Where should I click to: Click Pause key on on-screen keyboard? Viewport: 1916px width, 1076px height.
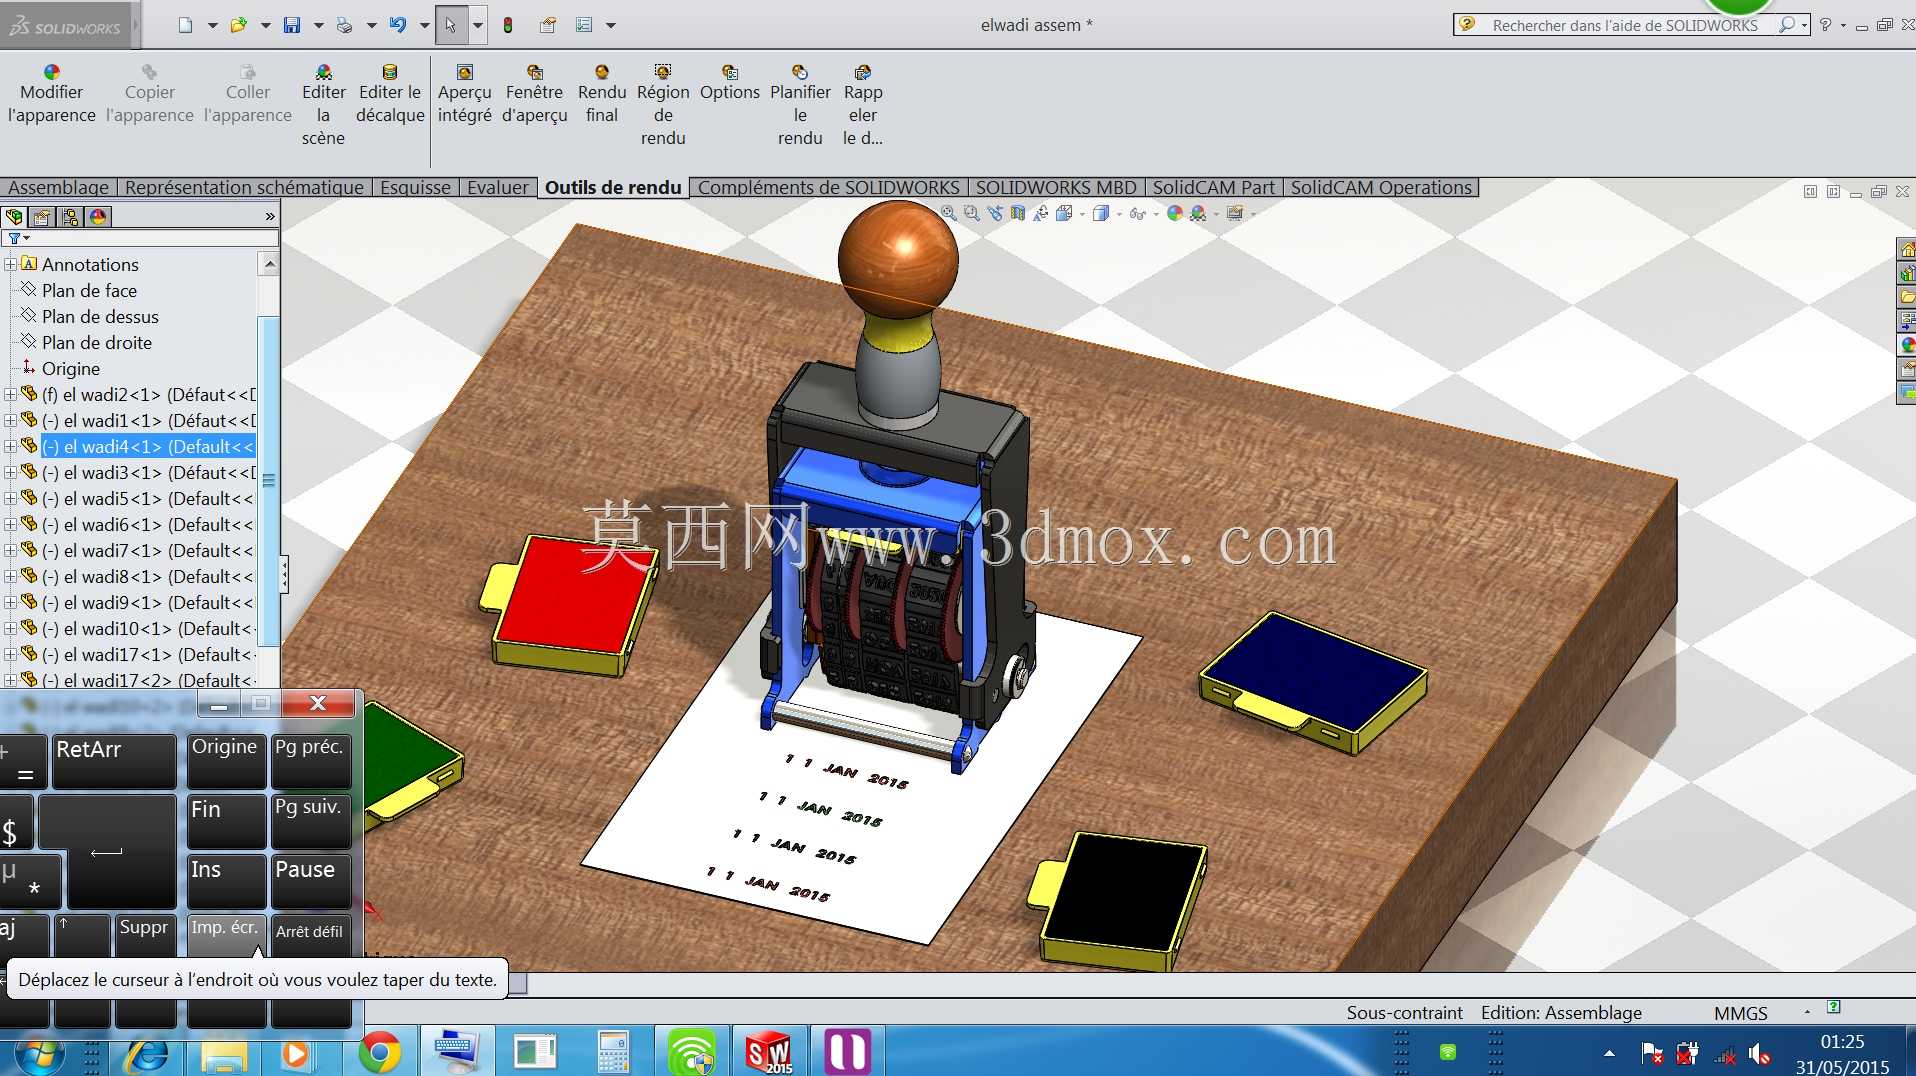pyautogui.click(x=310, y=881)
